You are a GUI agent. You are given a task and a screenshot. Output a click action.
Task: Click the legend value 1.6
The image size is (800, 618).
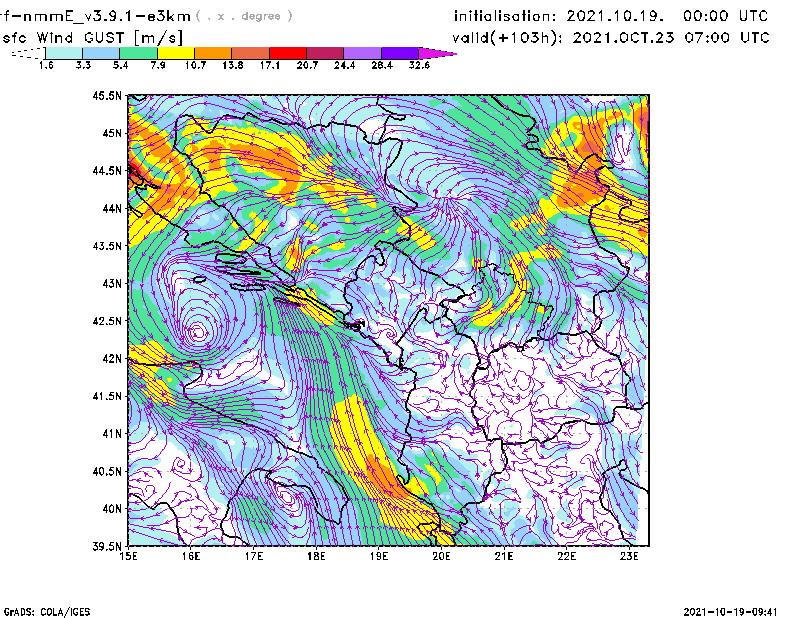tap(46, 65)
